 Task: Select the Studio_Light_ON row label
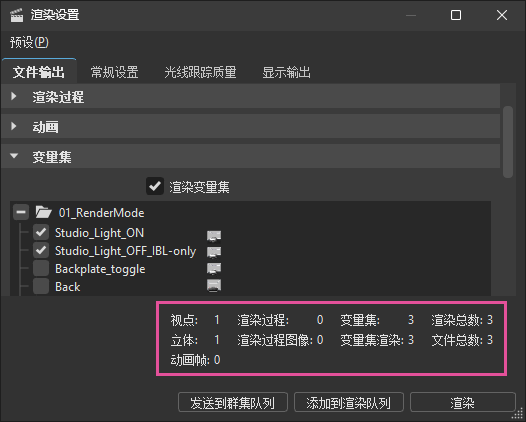coord(99,233)
